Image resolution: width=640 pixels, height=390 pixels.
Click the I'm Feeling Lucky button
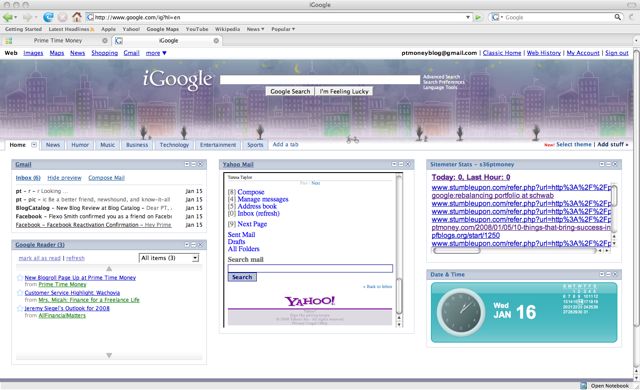[x=344, y=91]
